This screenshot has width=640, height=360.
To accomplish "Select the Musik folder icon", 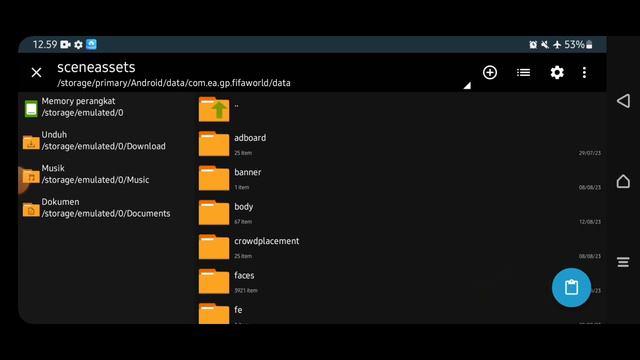I will pyautogui.click(x=31, y=176).
